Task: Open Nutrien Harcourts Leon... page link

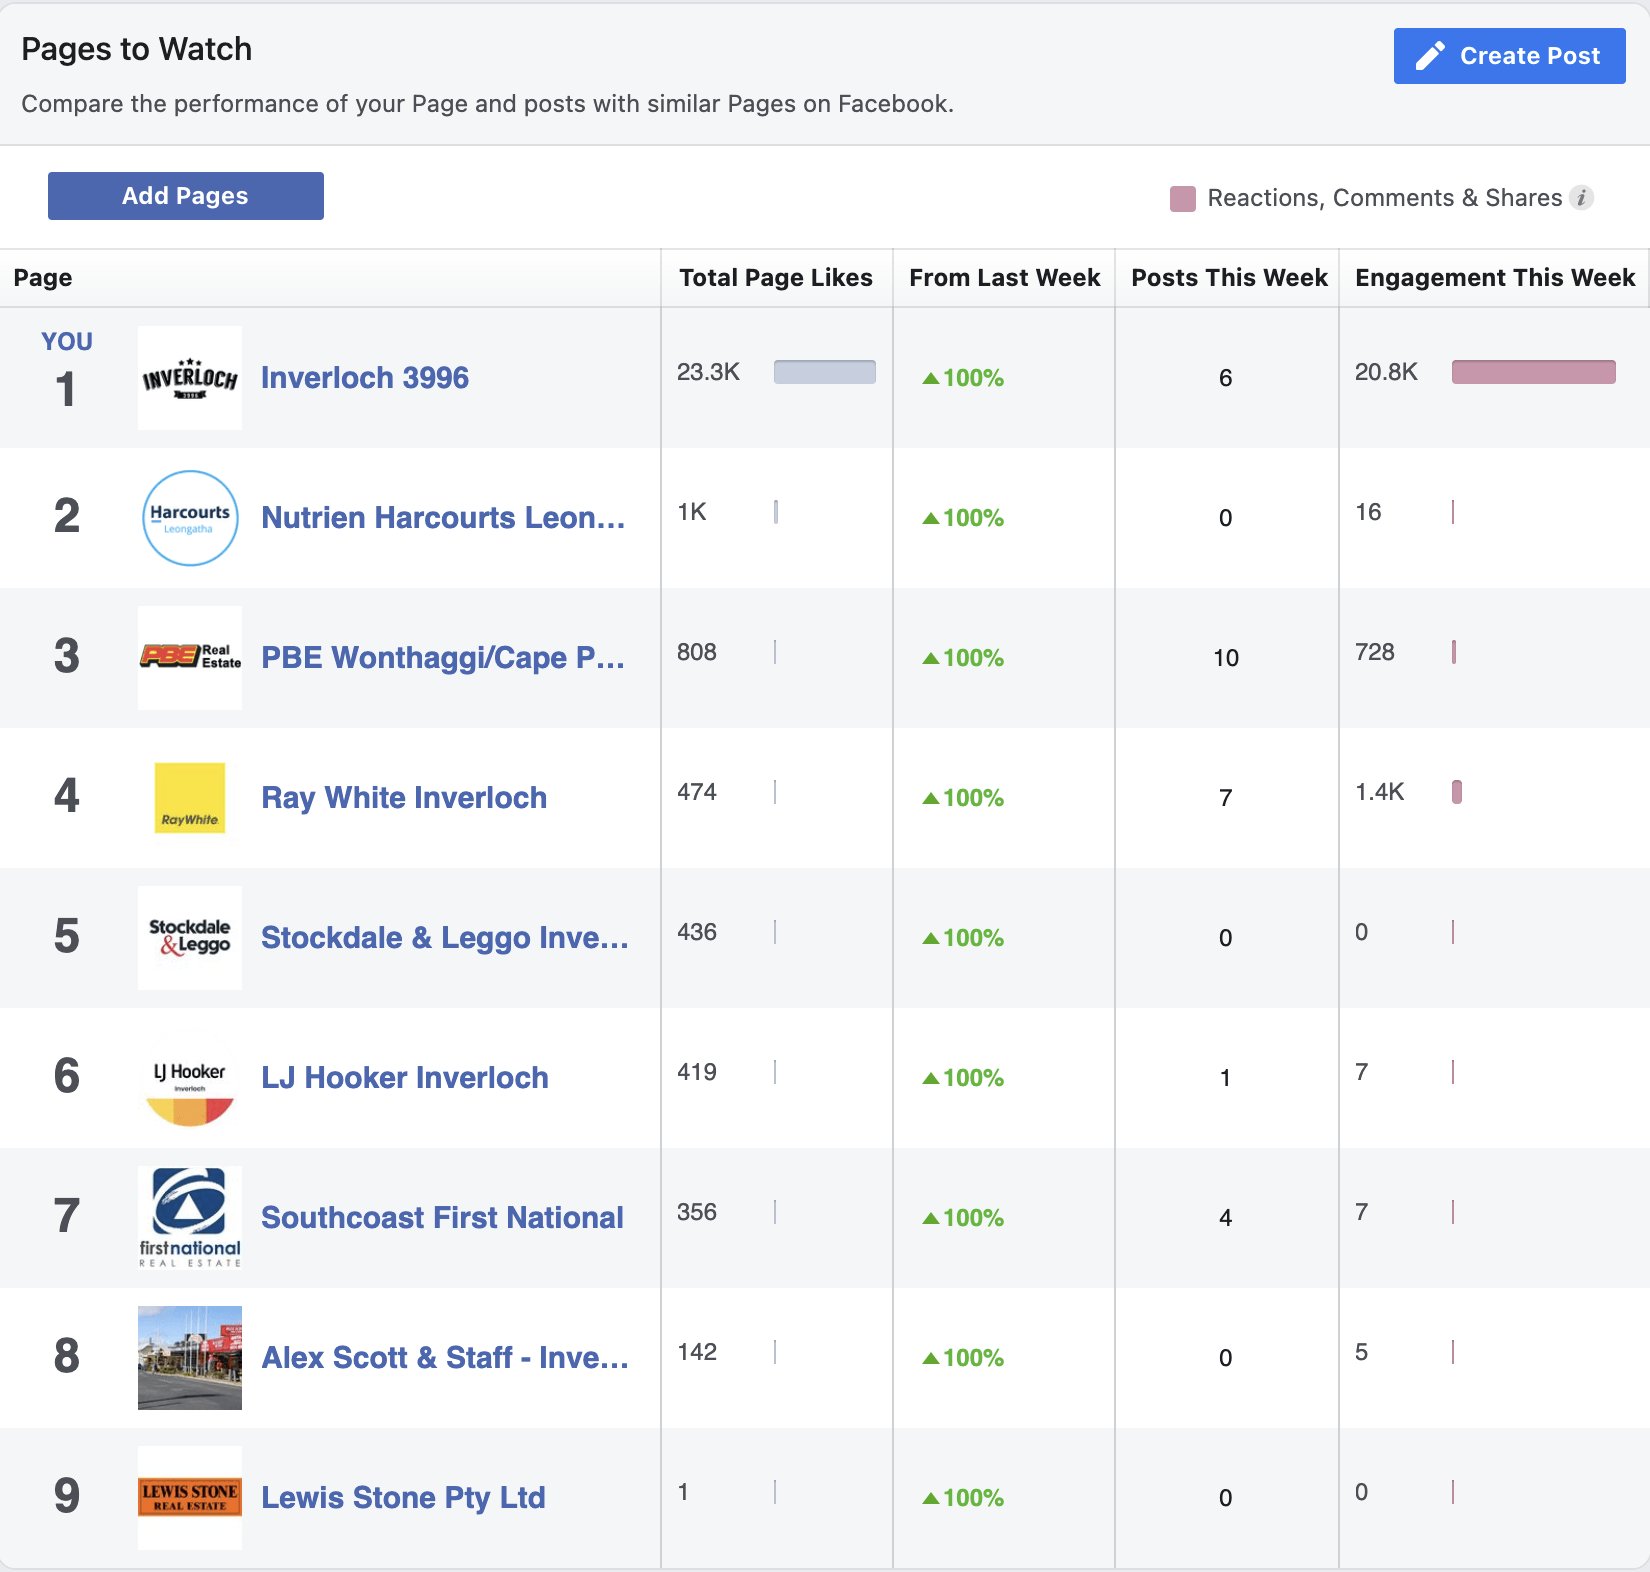Action: [x=443, y=518]
